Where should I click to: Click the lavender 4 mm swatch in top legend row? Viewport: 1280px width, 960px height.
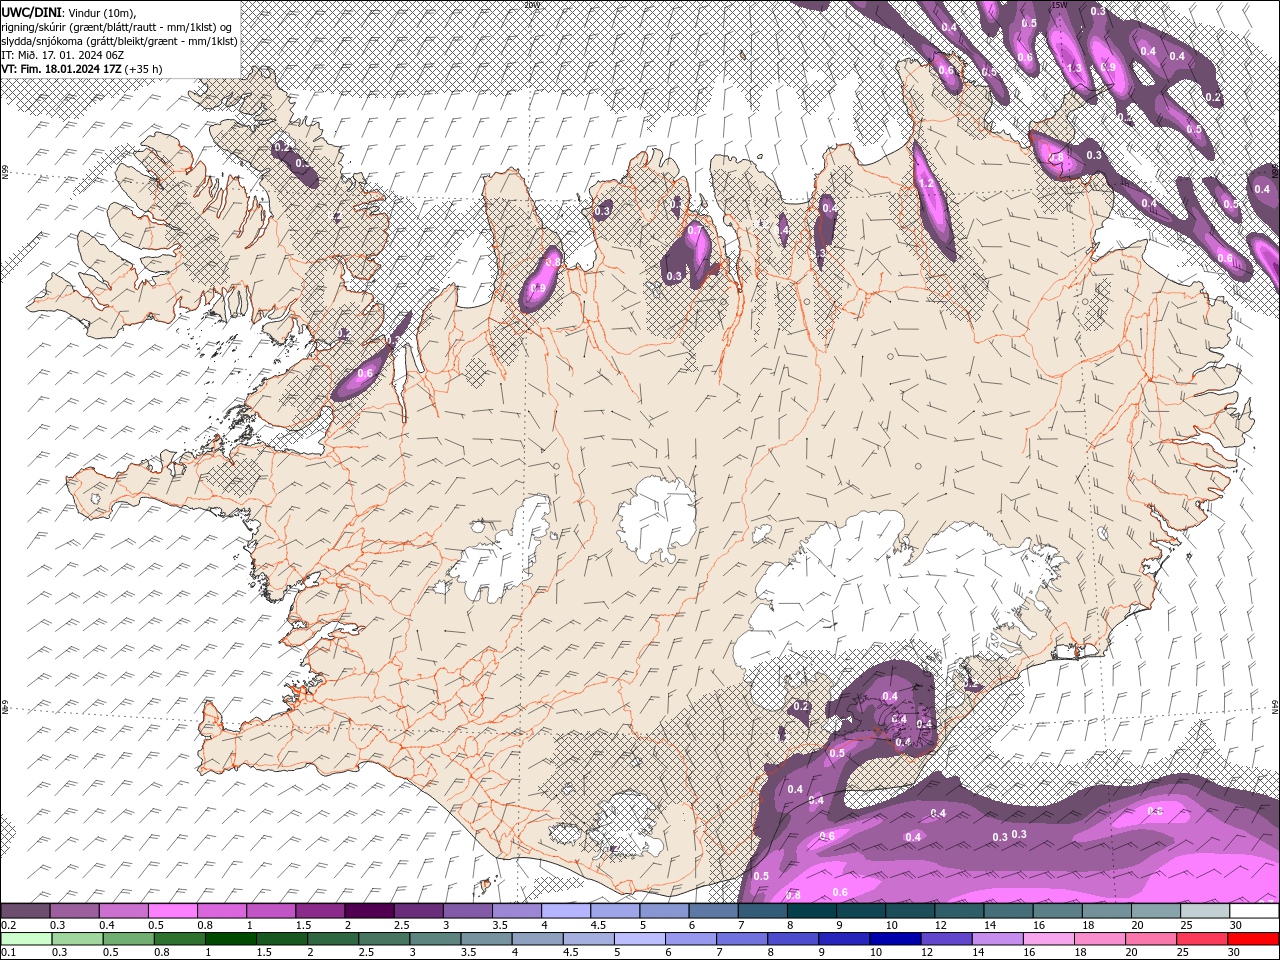(x=564, y=911)
